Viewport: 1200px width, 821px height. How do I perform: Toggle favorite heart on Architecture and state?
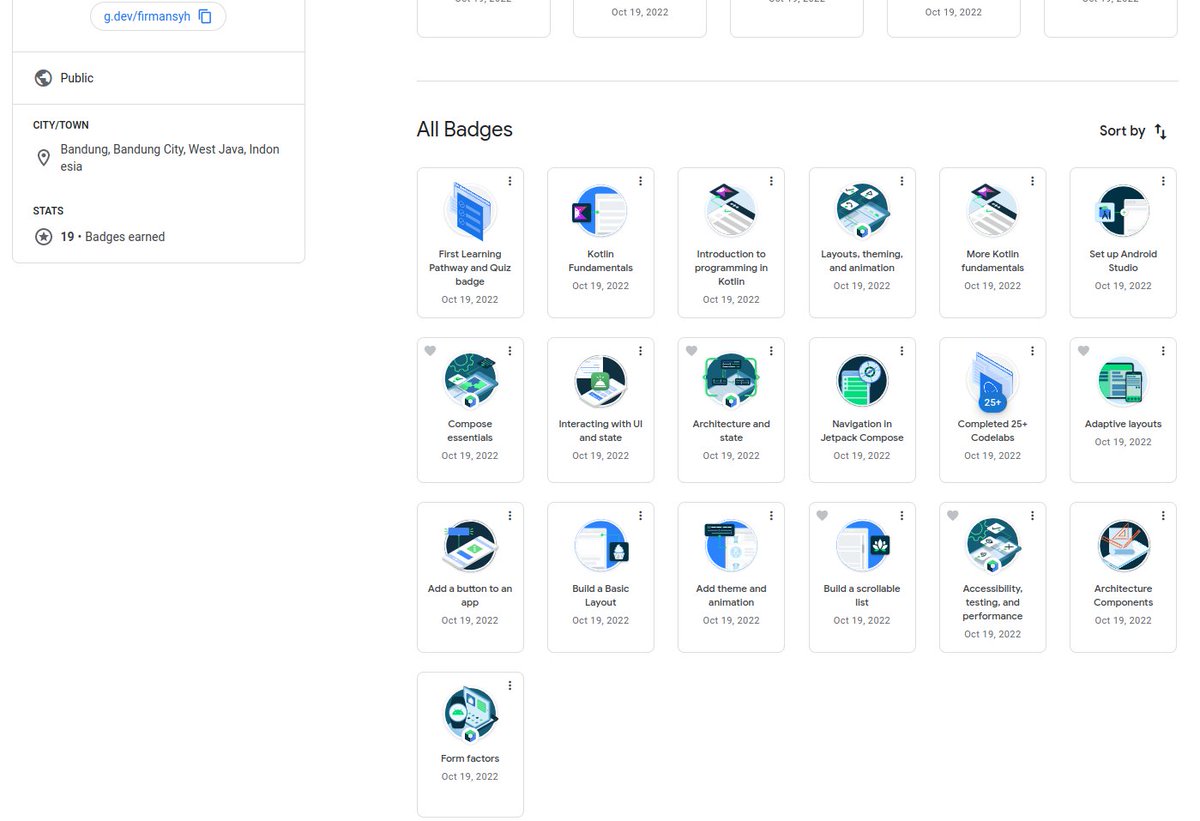coord(691,351)
